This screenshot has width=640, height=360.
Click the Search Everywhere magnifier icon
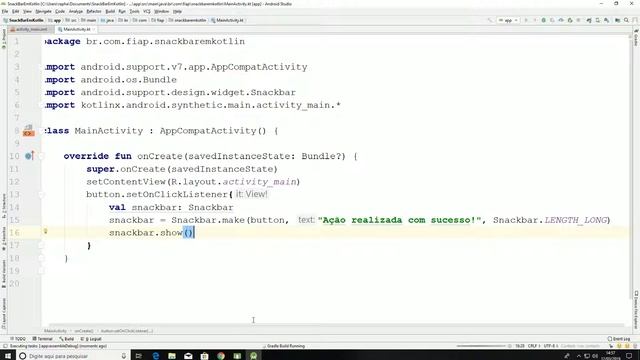point(627,20)
